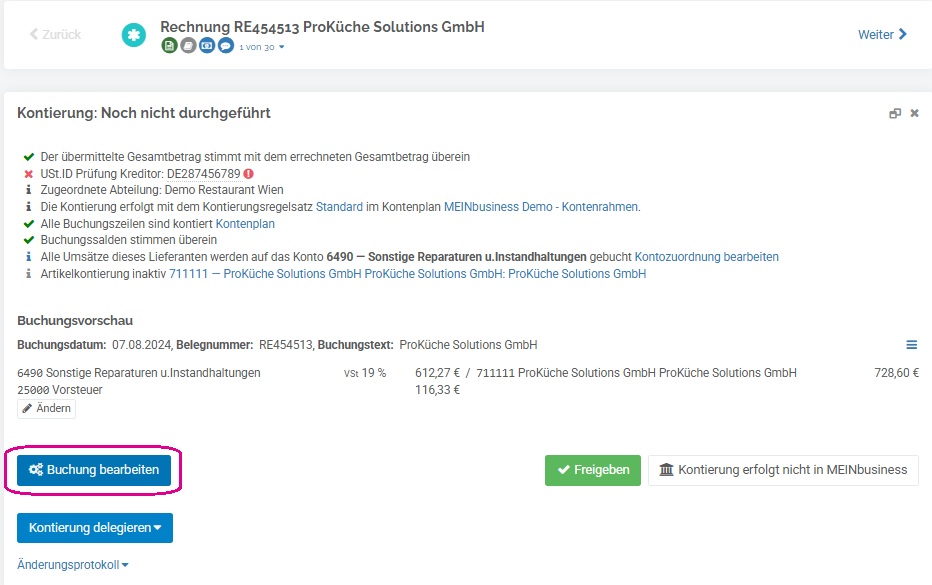
Task: Close the Kontierung panel with the X
Action: point(915,113)
